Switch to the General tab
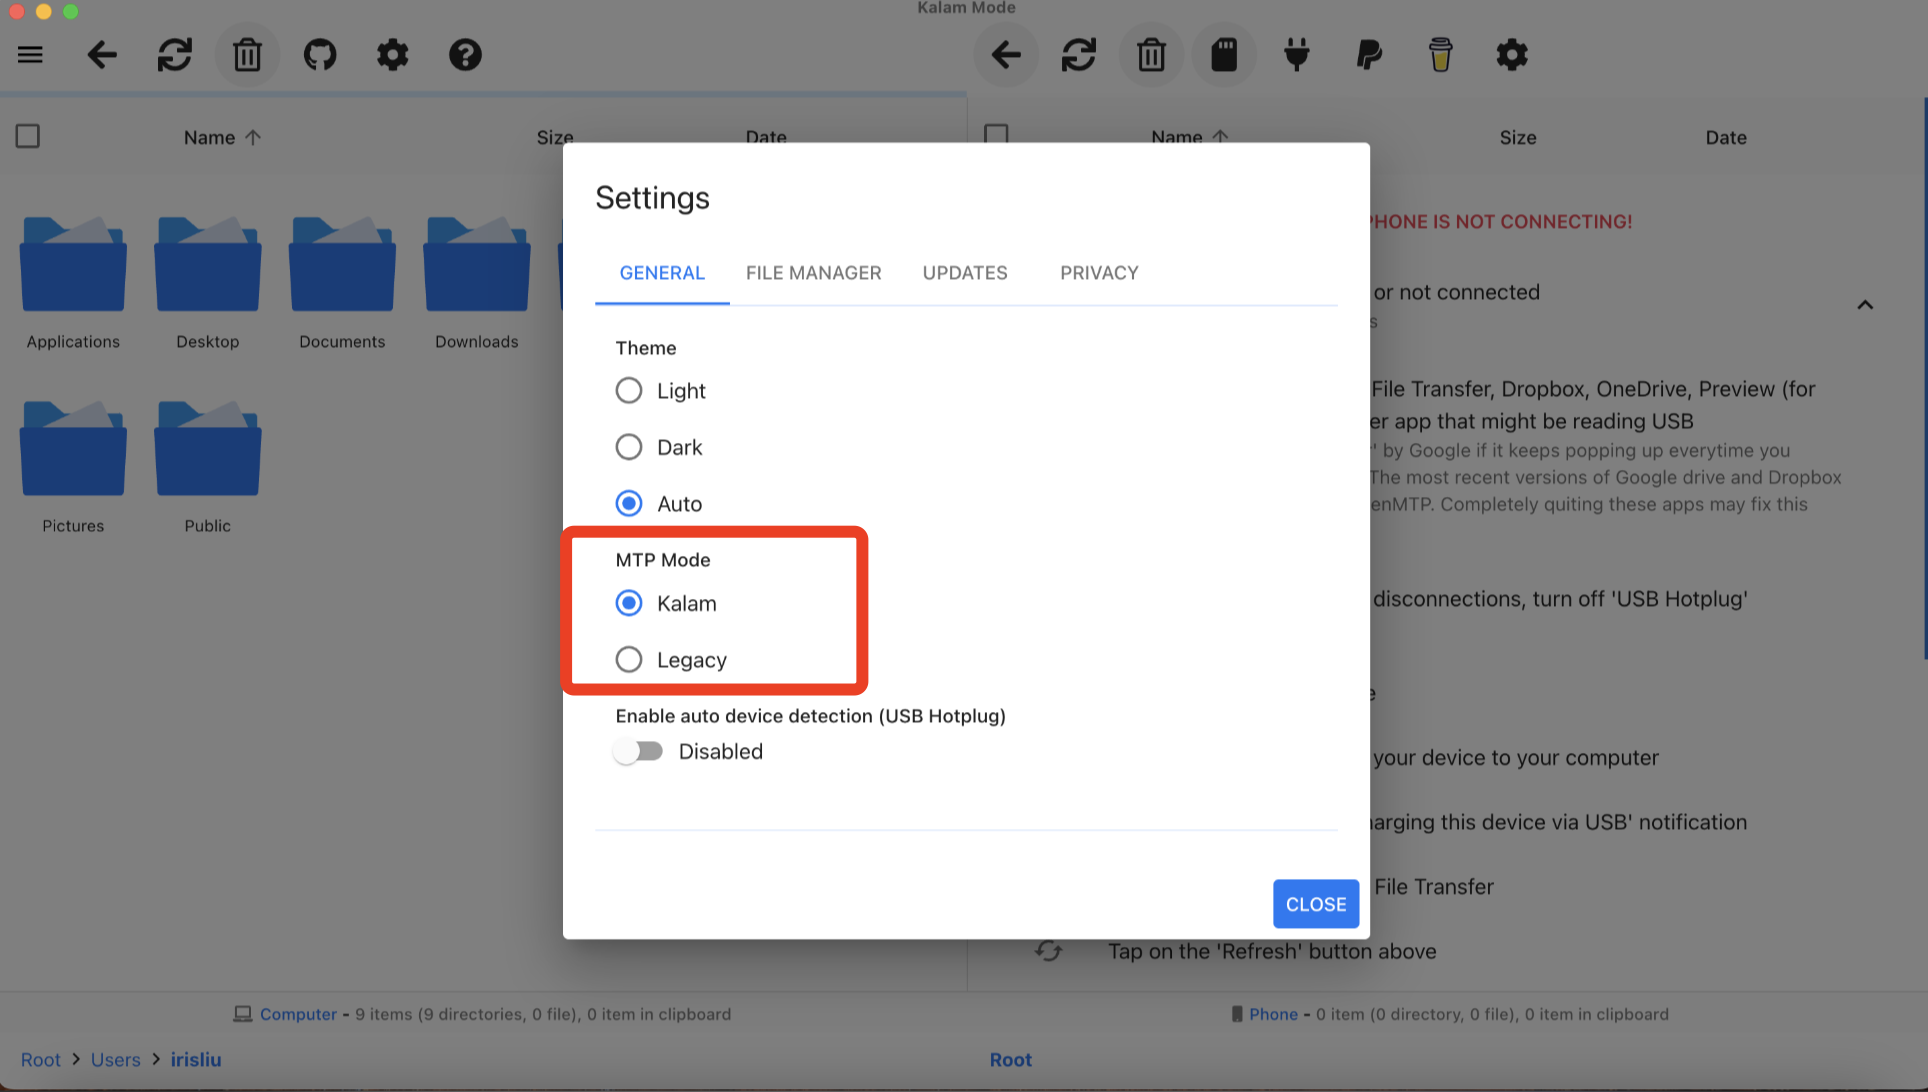The image size is (1928, 1092). coord(662,273)
